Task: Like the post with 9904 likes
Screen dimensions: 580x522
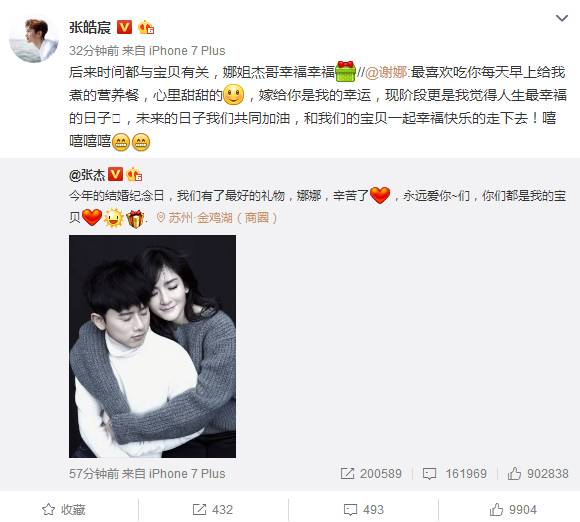Action: coord(513,509)
